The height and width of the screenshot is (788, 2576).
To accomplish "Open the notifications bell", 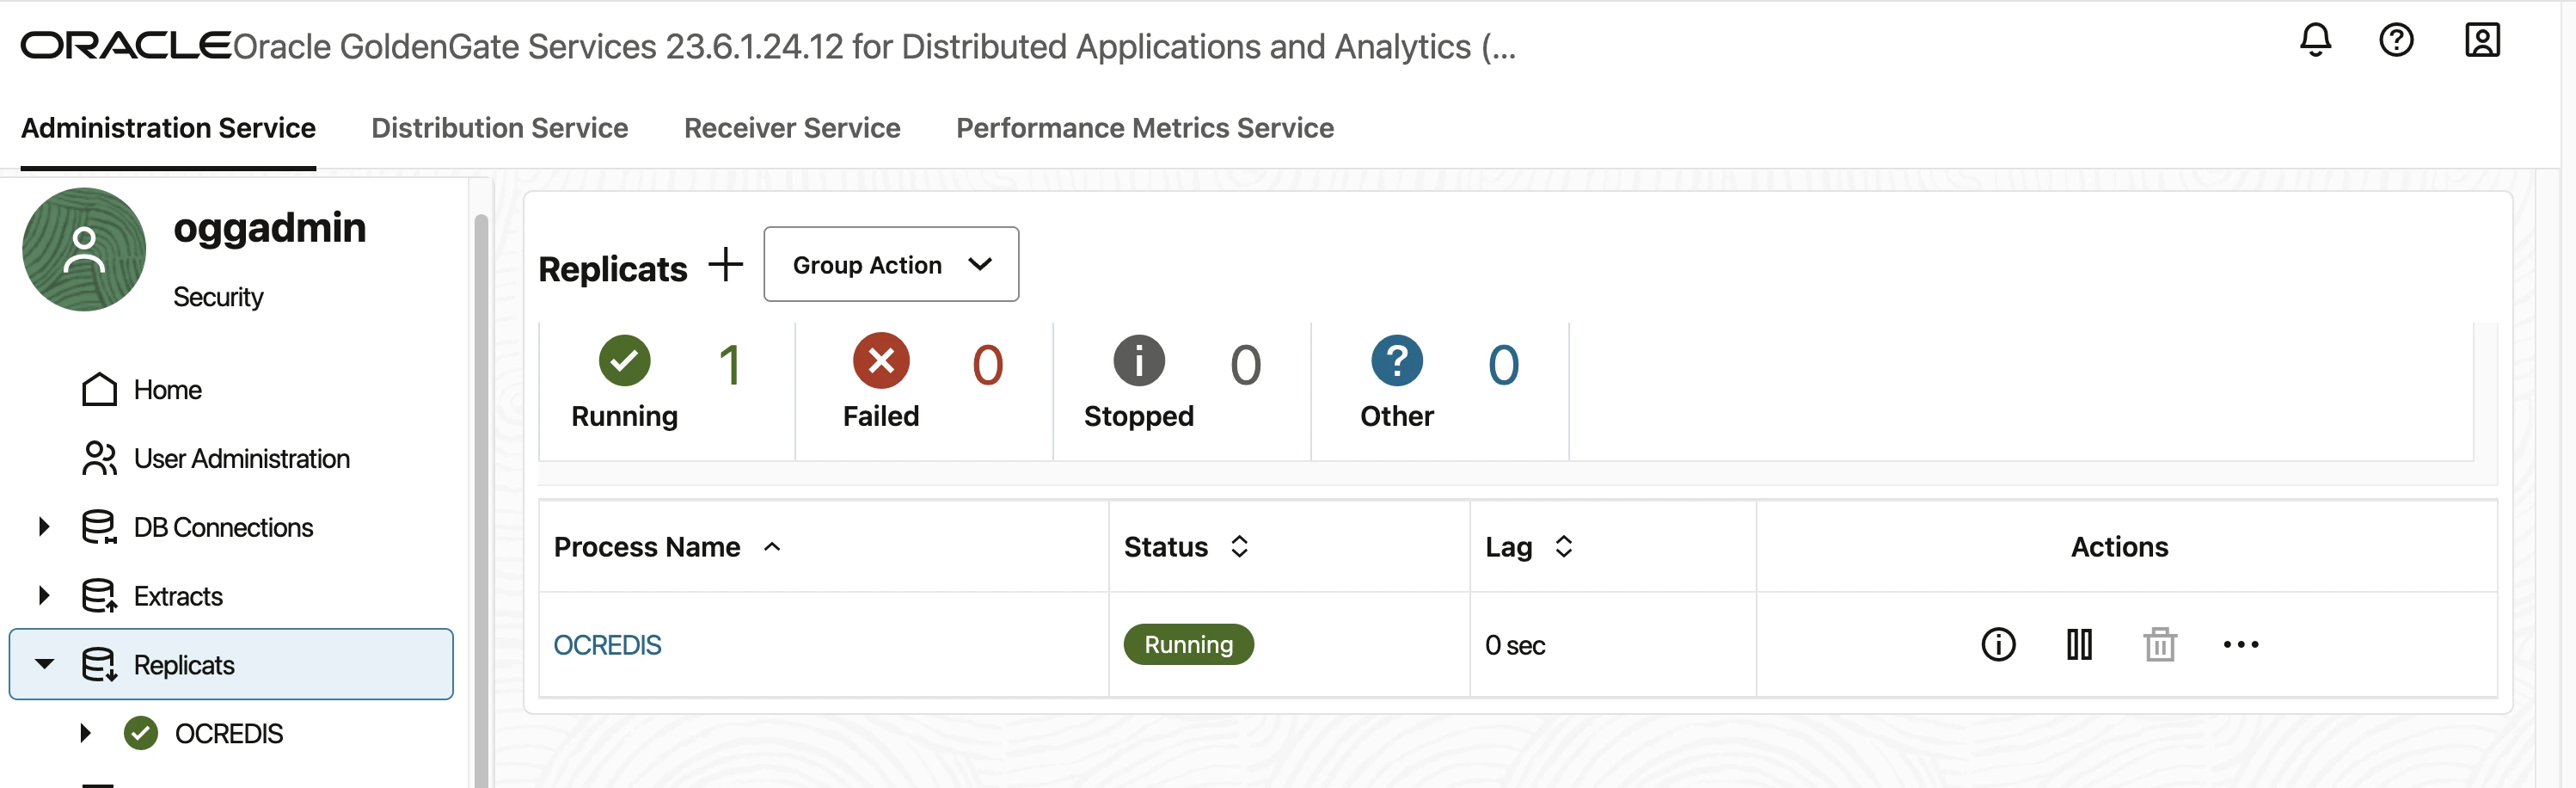I will pyautogui.click(x=2314, y=40).
